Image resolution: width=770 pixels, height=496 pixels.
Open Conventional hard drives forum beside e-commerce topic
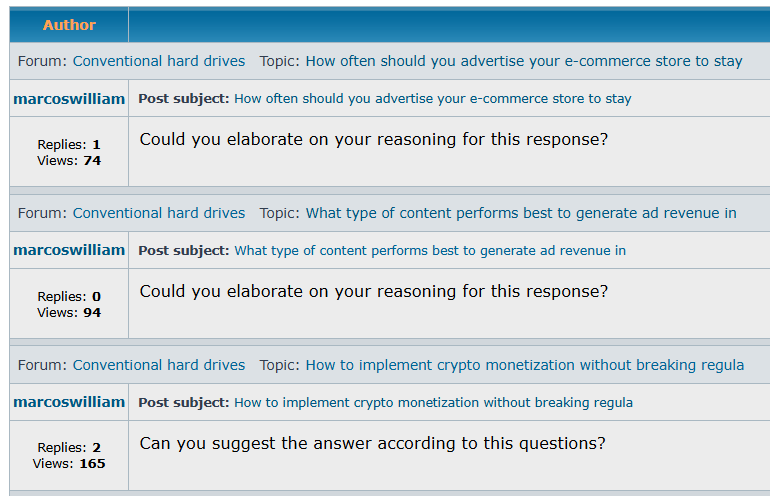coord(159,61)
